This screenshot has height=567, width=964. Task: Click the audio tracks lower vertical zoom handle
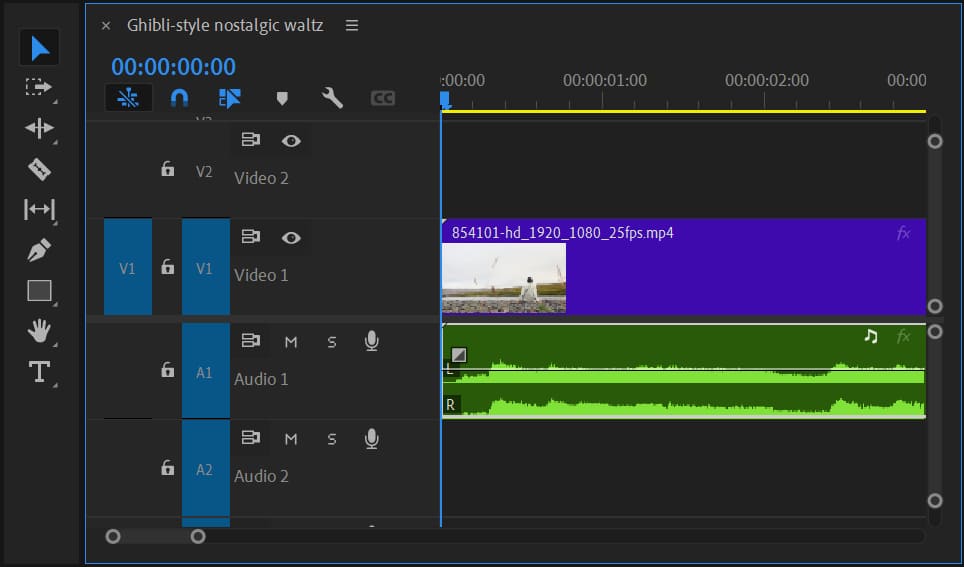tap(934, 501)
